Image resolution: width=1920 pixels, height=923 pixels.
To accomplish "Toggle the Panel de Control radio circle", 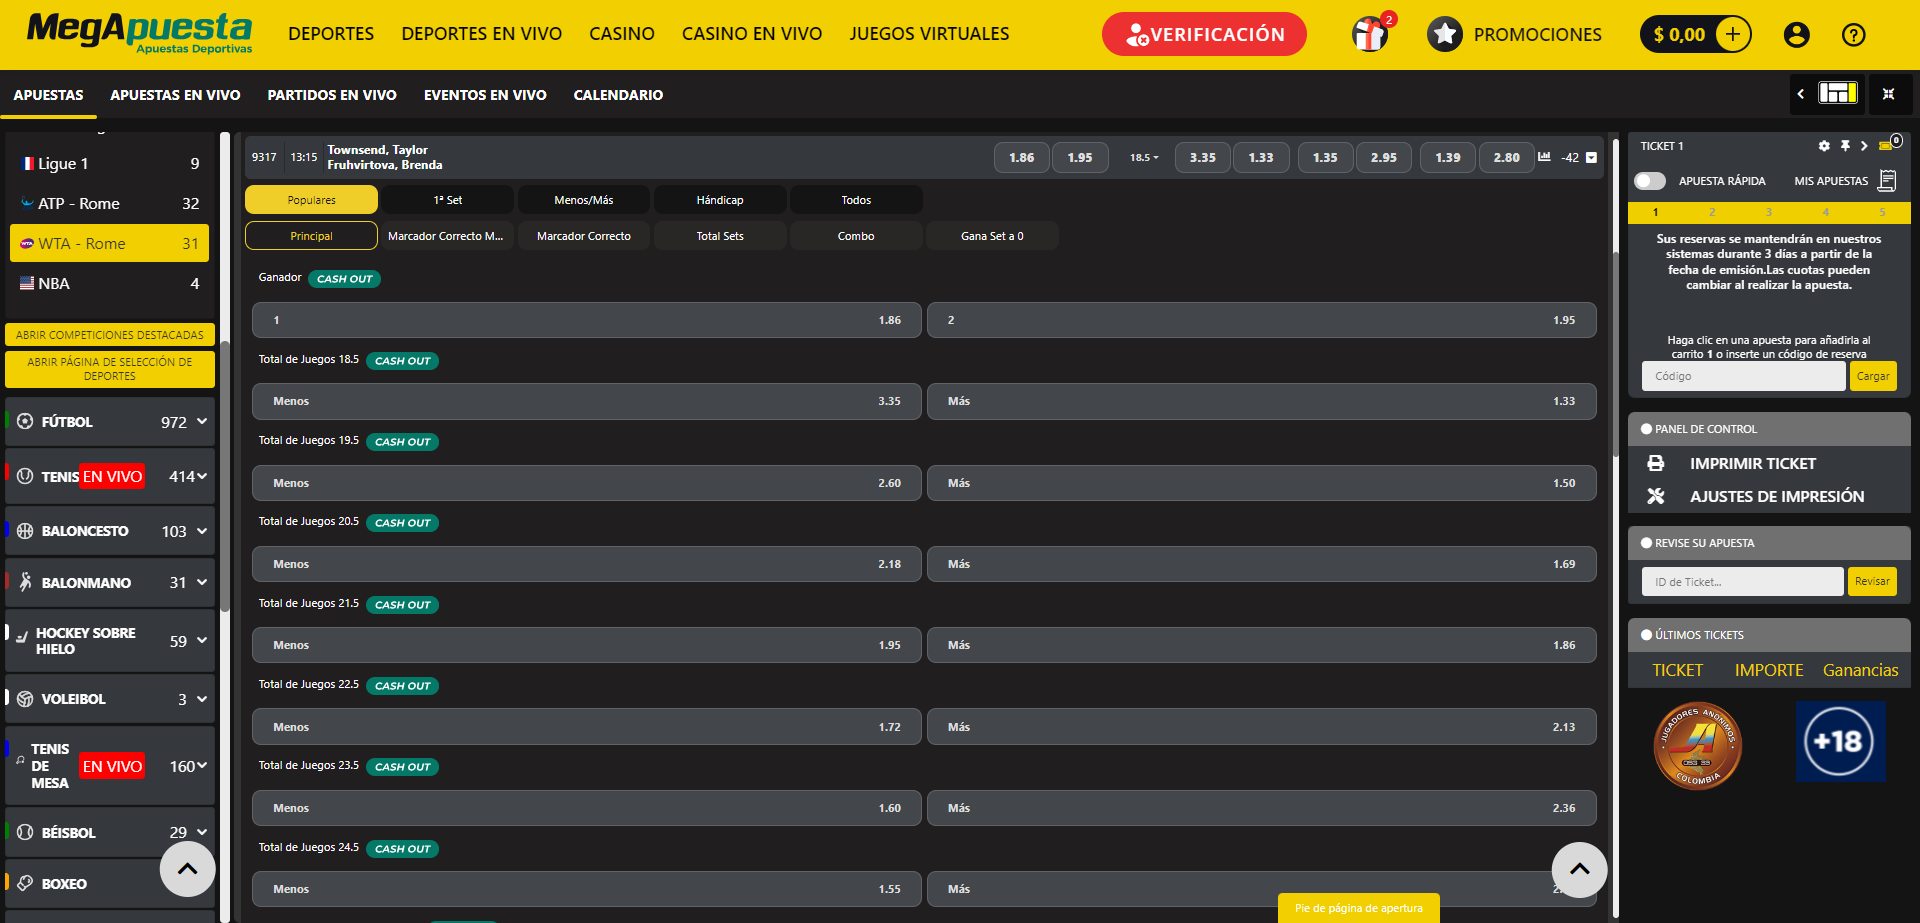I will (x=1646, y=429).
